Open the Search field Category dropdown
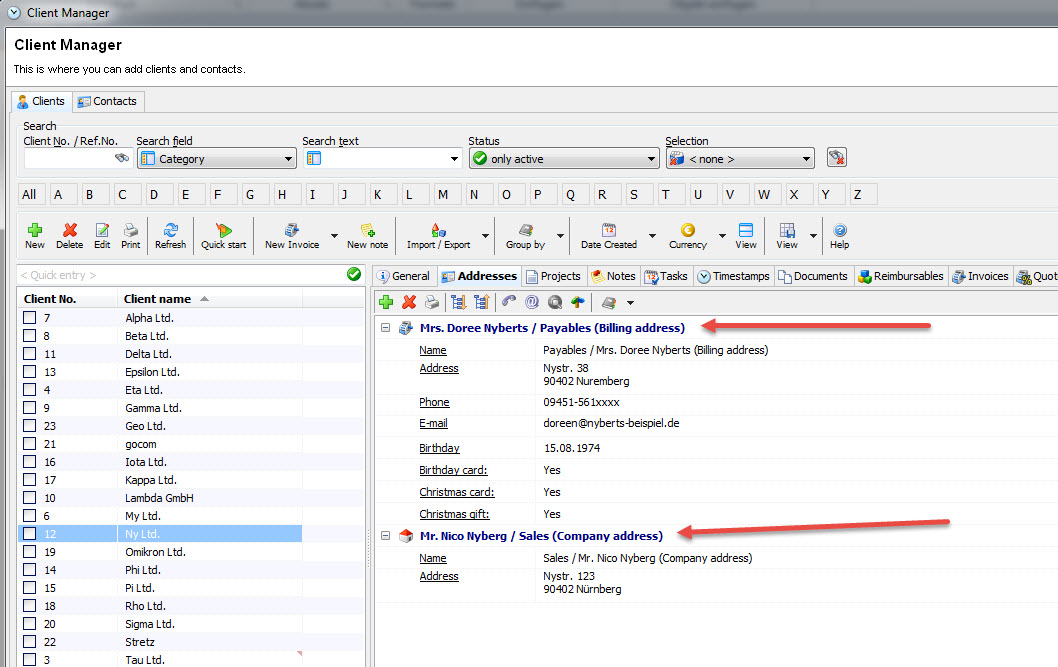1058x667 pixels. click(289, 159)
